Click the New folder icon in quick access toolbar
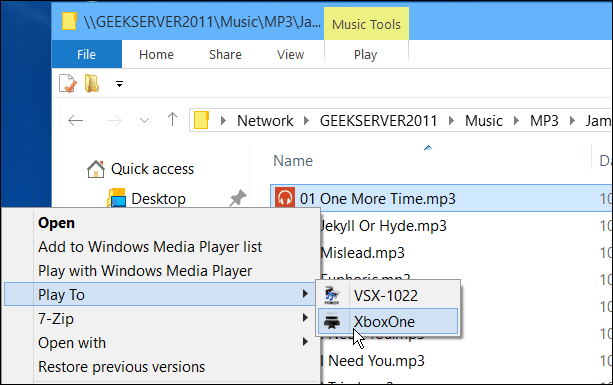 (92, 83)
